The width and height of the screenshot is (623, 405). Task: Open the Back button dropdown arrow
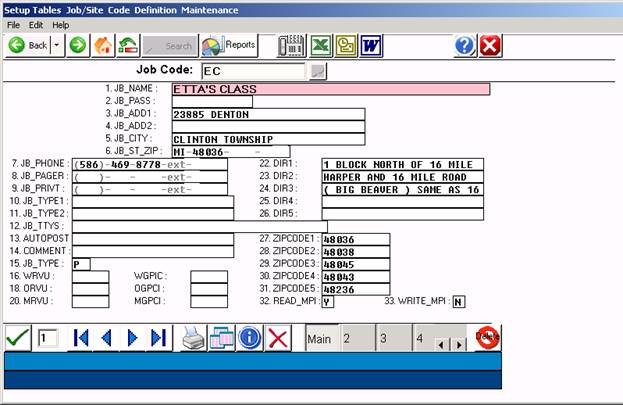(56, 45)
